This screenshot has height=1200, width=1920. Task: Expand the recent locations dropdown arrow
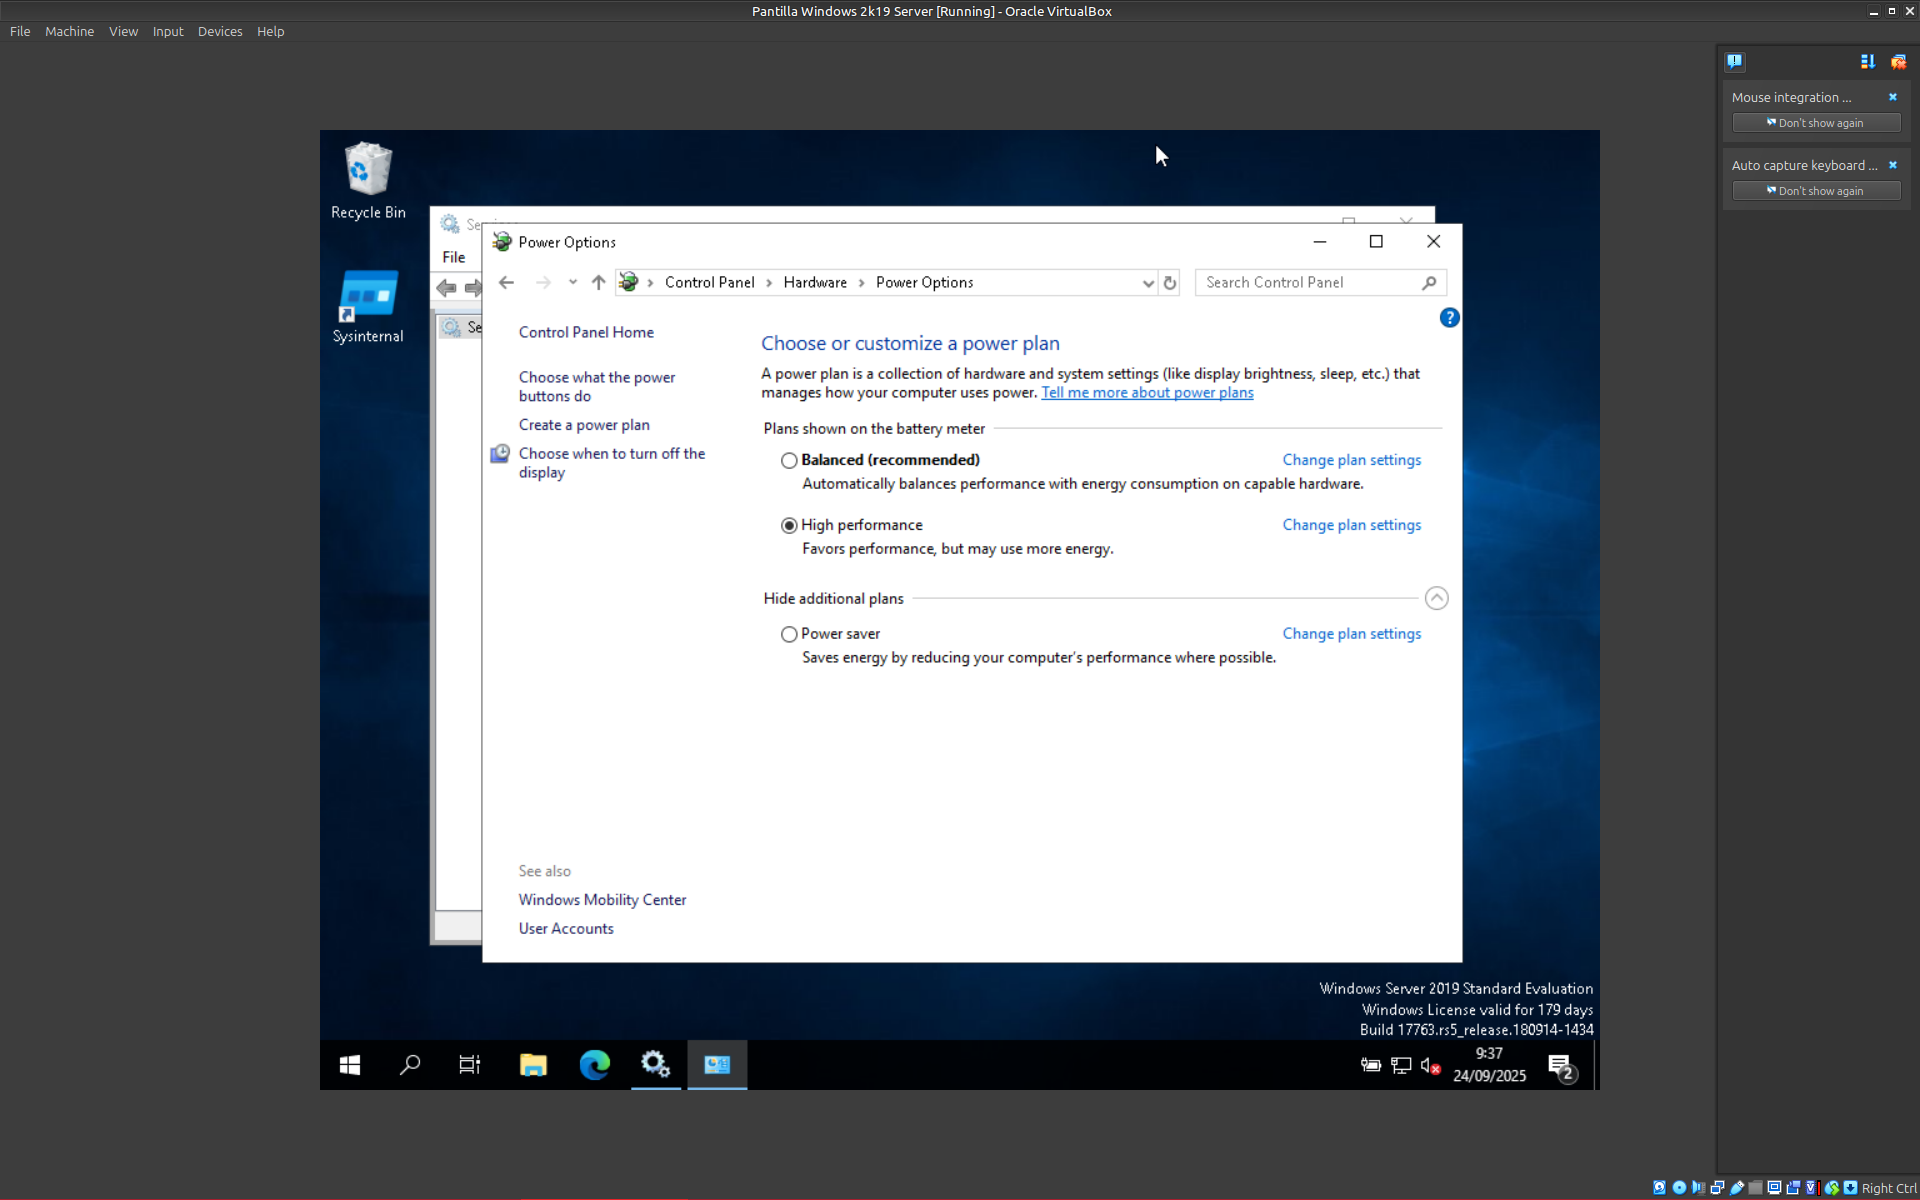[572, 283]
